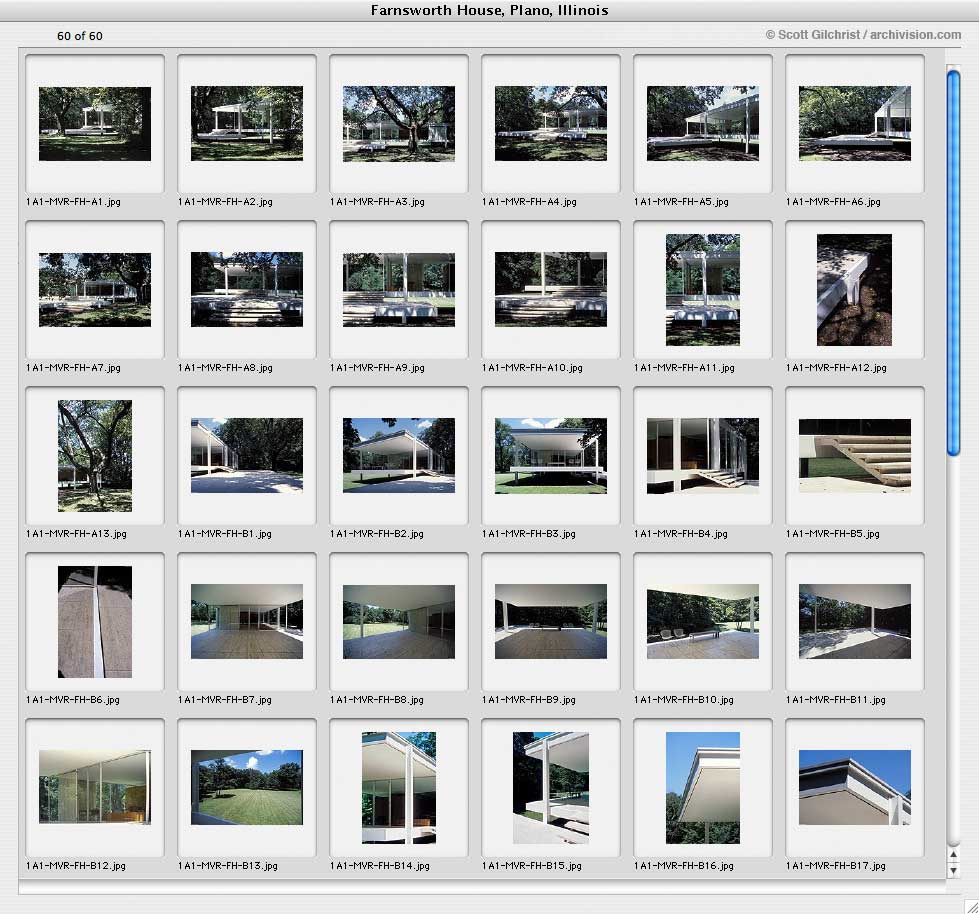
Task: Select thumbnail 1A1-MVR-FH-B4.jpg
Action: pos(703,456)
